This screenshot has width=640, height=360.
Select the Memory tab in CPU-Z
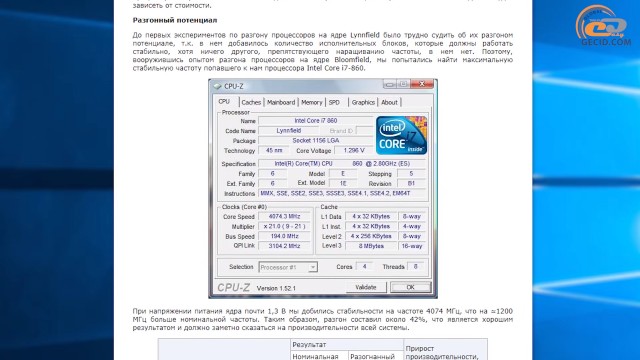click(x=311, y=102)
